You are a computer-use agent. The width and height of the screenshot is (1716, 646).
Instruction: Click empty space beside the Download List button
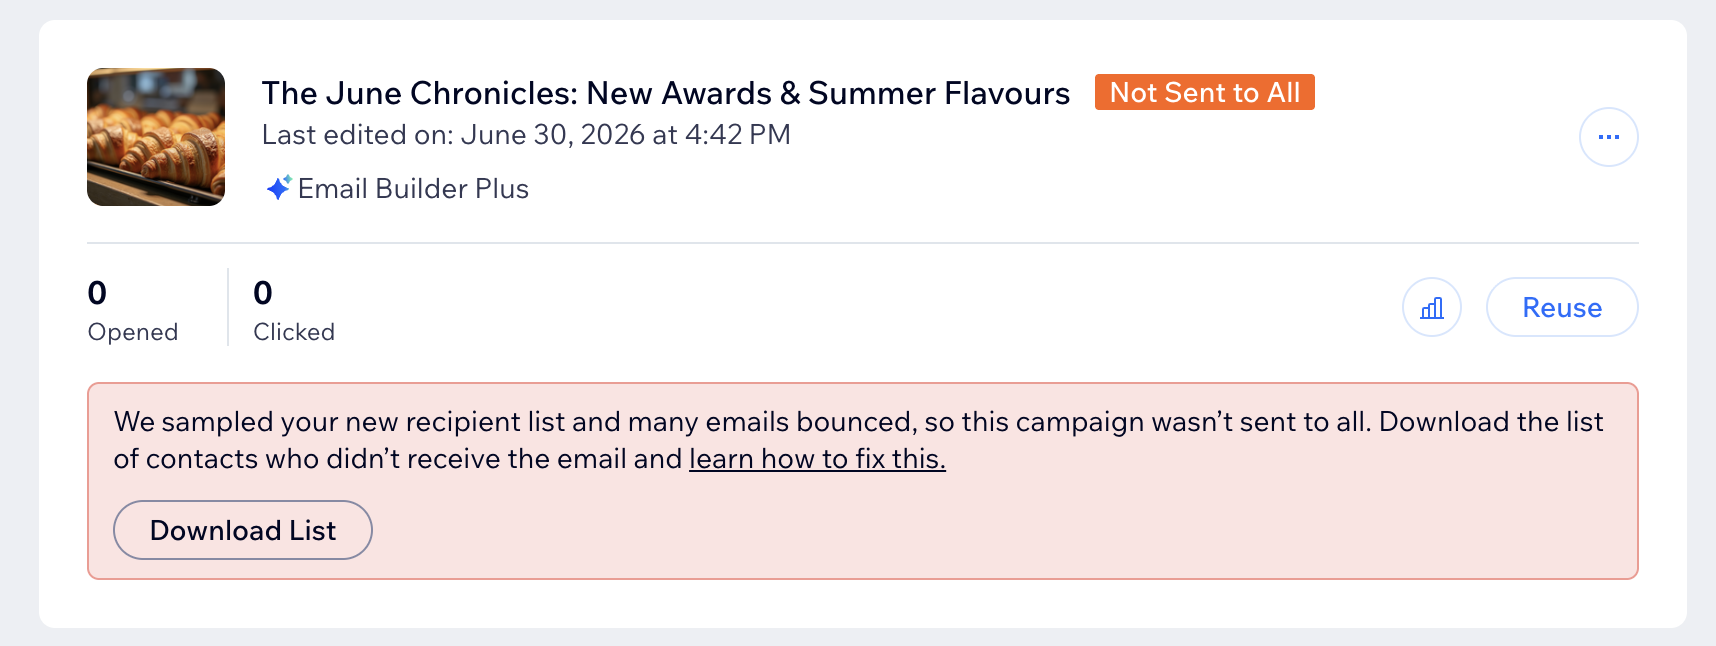[x=1000, y=530]
